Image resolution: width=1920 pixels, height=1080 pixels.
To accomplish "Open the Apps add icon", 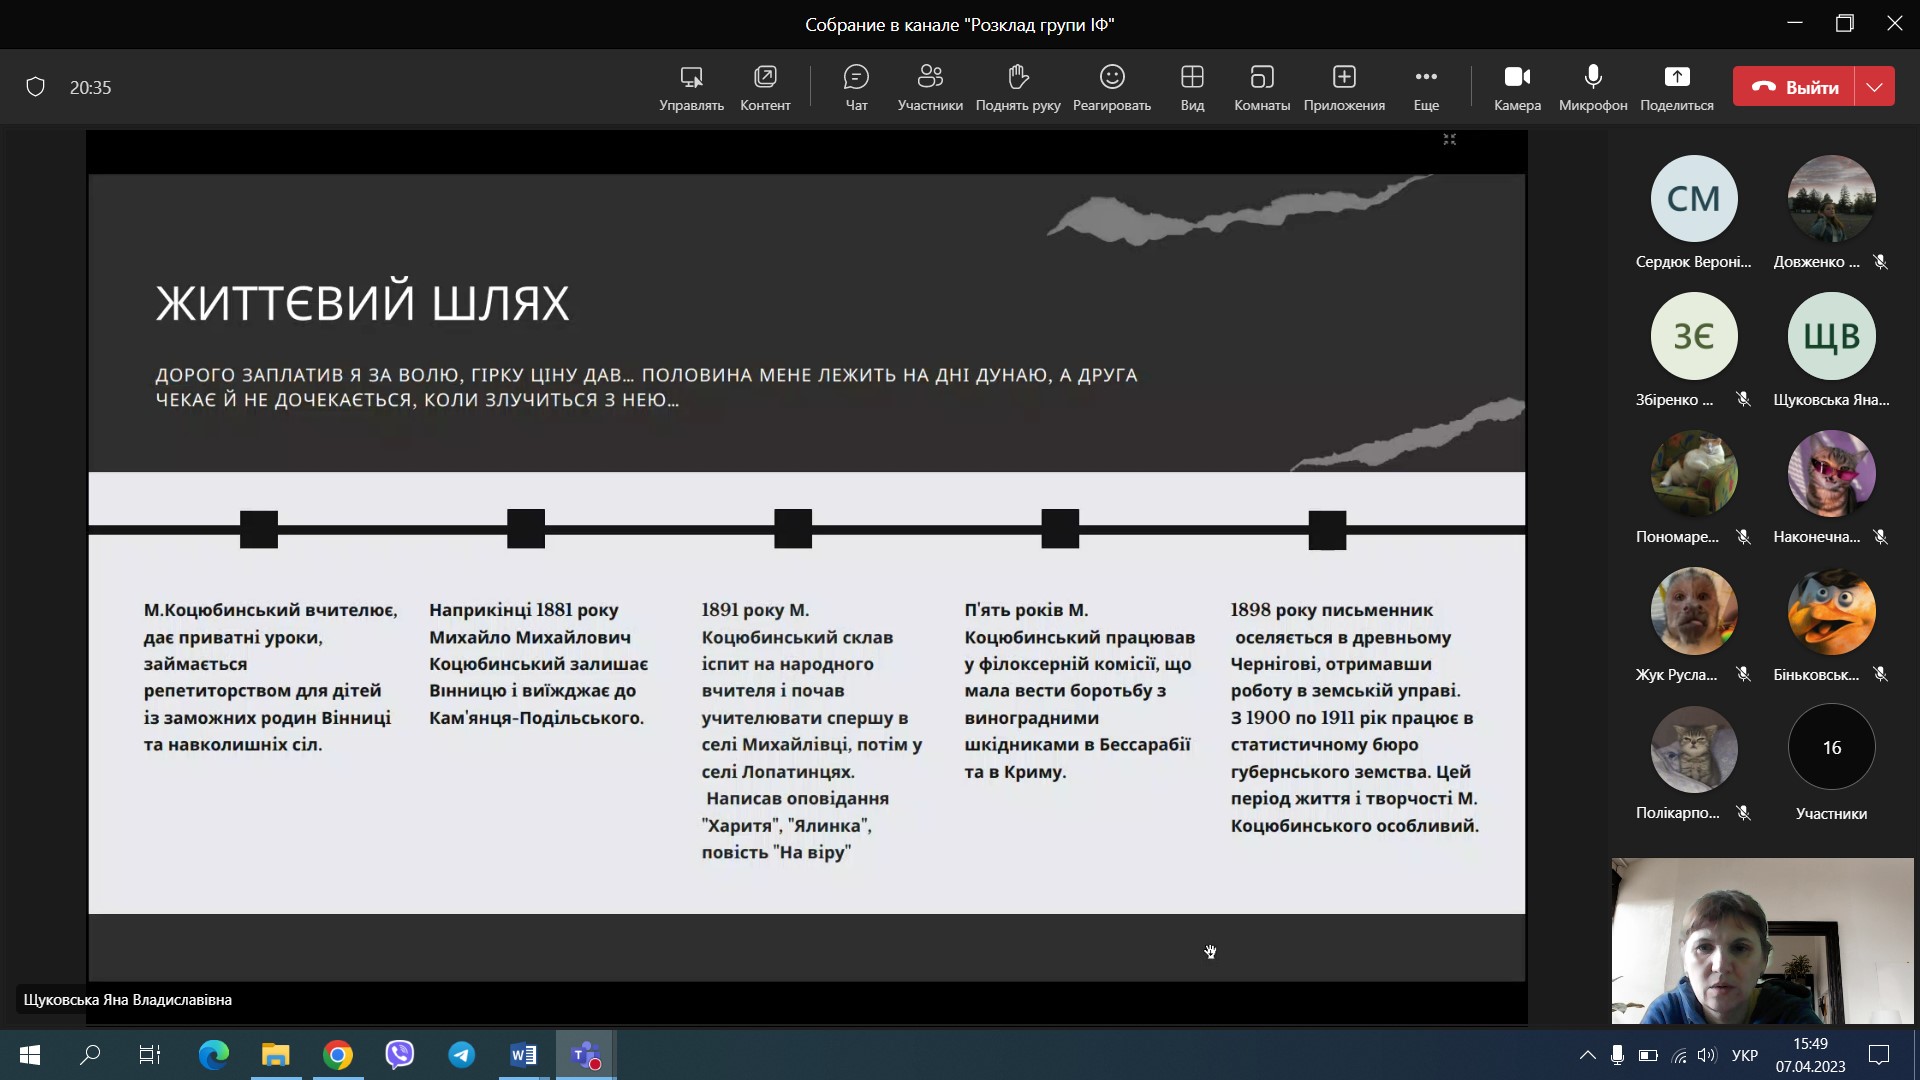I will coord(1343,78).
